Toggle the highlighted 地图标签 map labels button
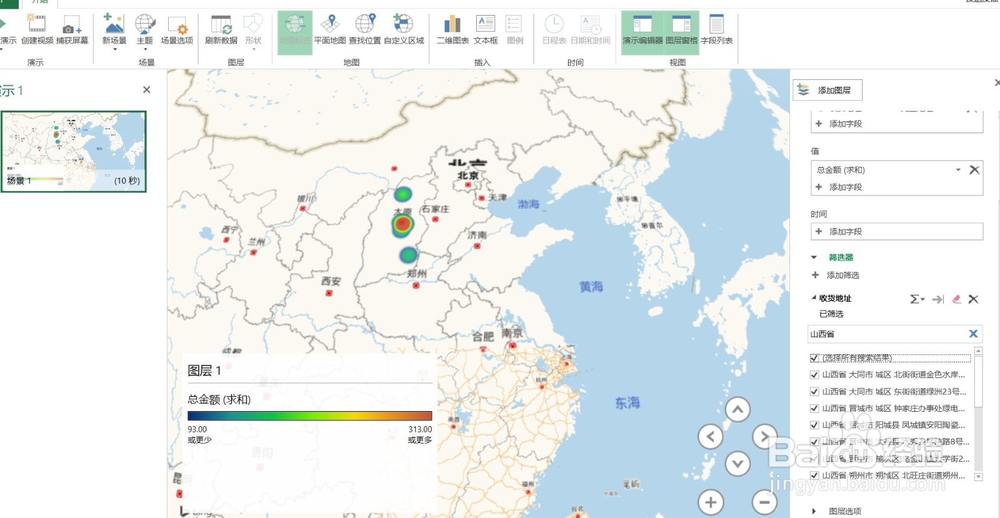Image resolution: width=1000 pixels, height=518 pixels. tap(295, 32)
